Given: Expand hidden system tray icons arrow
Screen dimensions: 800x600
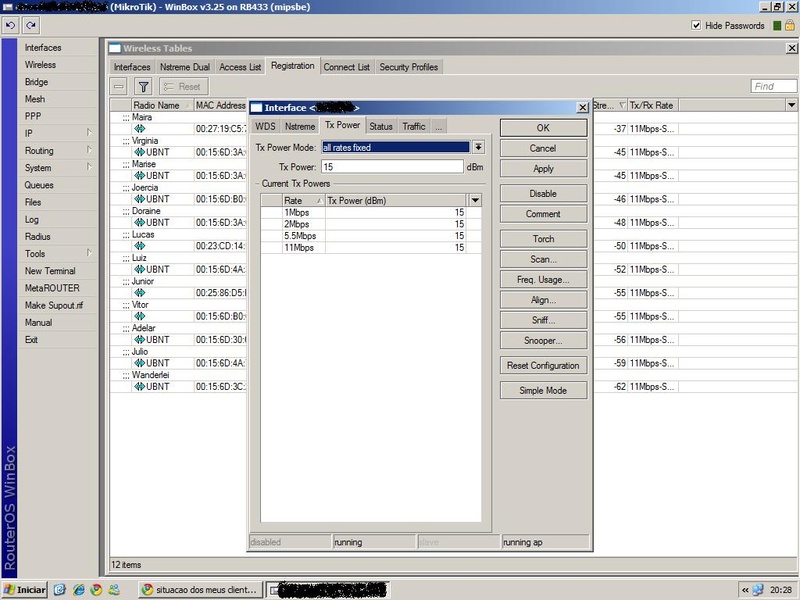Looking at the screenshot, I should click(x=745, y=590).
